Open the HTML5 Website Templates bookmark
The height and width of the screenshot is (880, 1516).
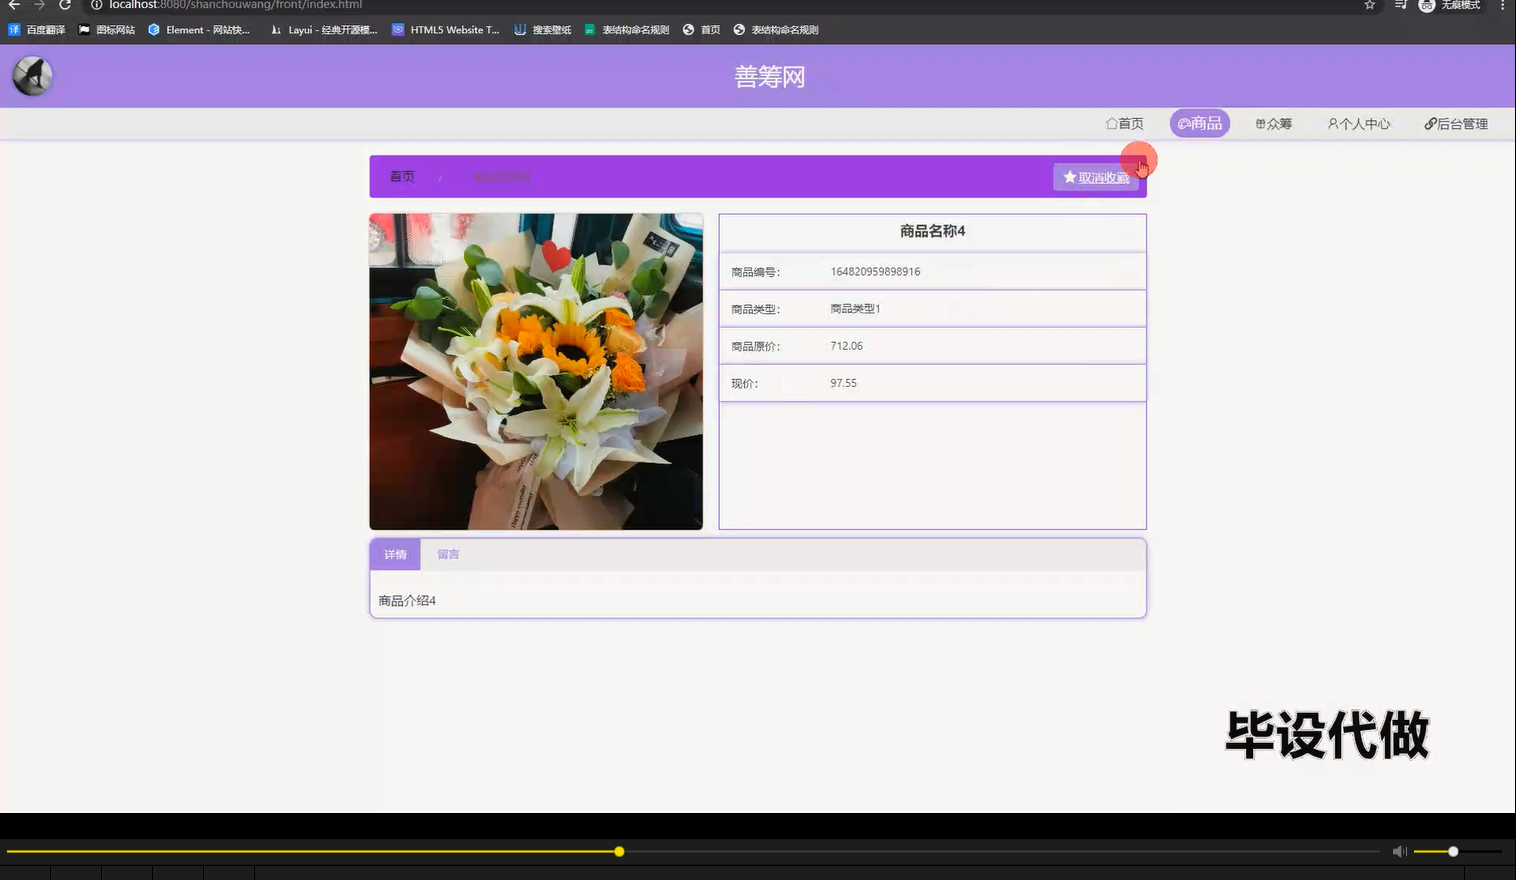(445, 29)
